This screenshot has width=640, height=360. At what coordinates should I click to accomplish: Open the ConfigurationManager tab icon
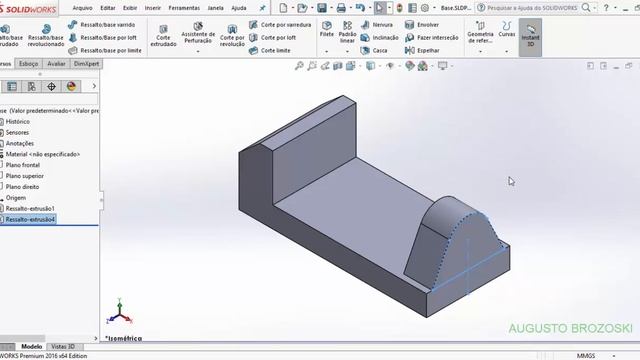coord(31,86)
